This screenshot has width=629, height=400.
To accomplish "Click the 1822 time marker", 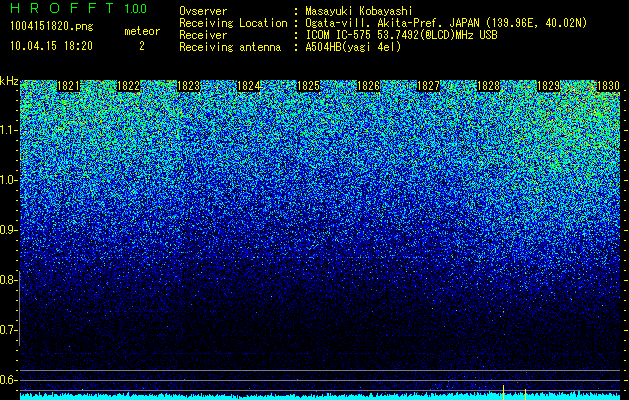I will (x=128, y=86).
